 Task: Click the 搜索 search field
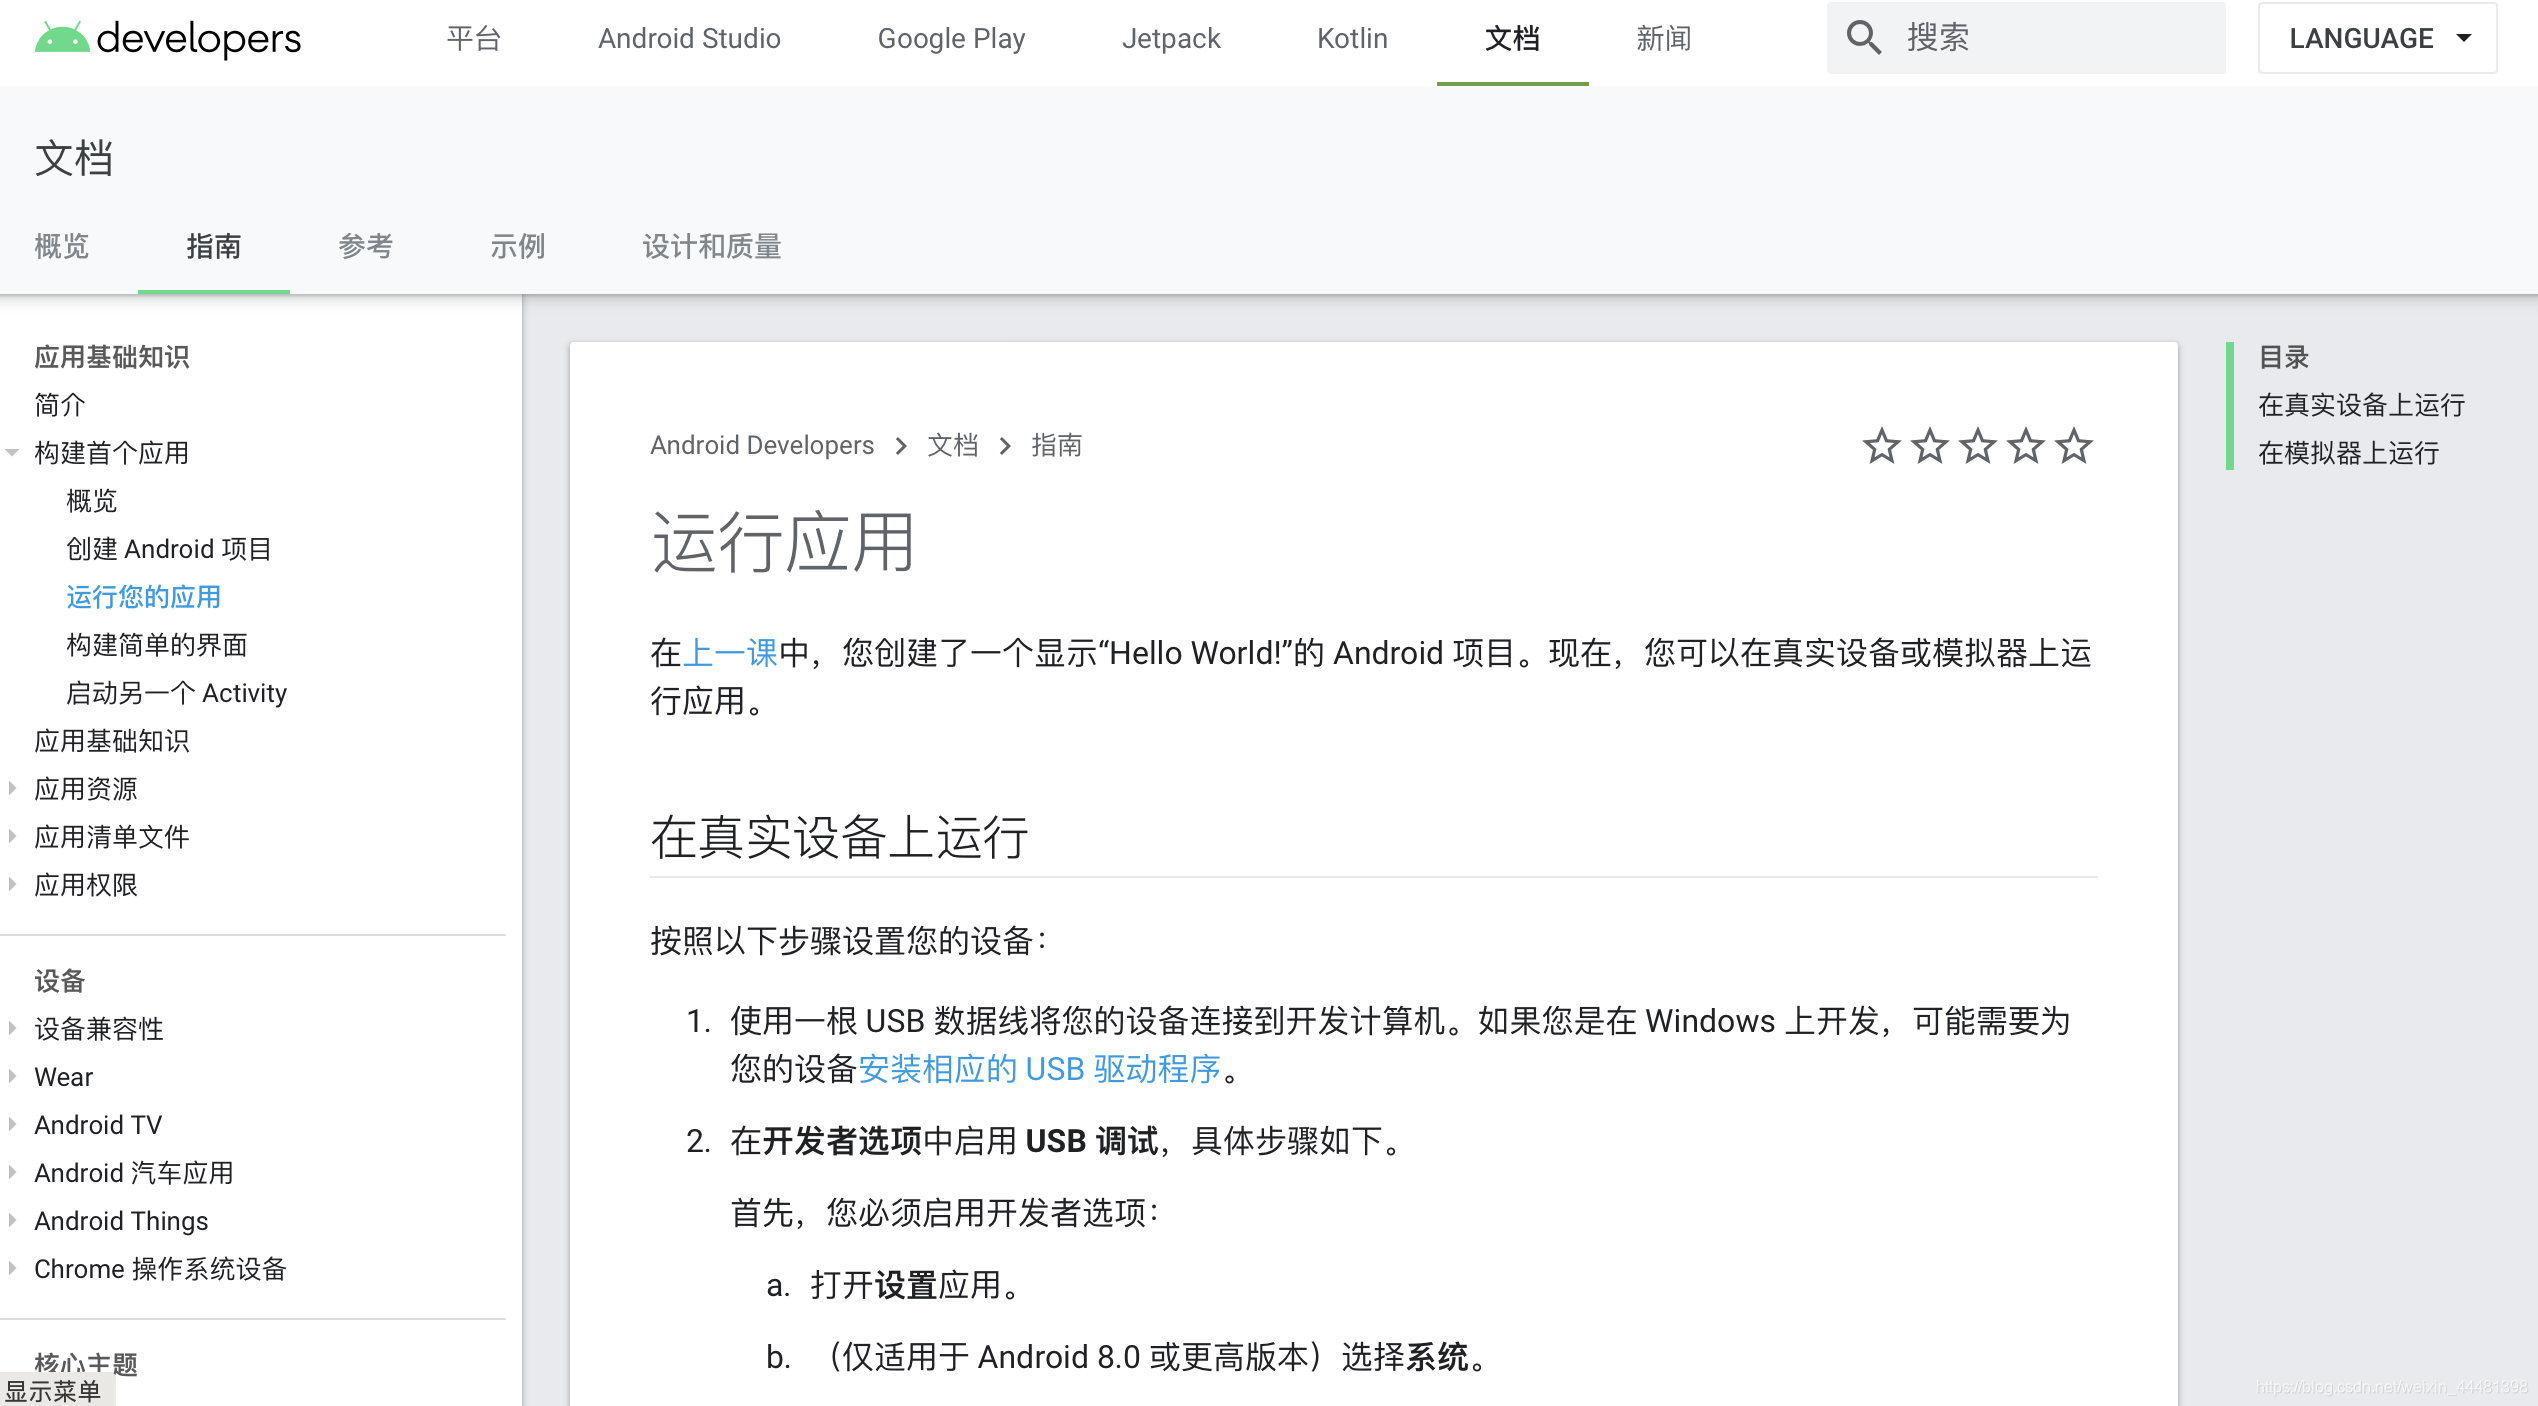point(2026,38)
